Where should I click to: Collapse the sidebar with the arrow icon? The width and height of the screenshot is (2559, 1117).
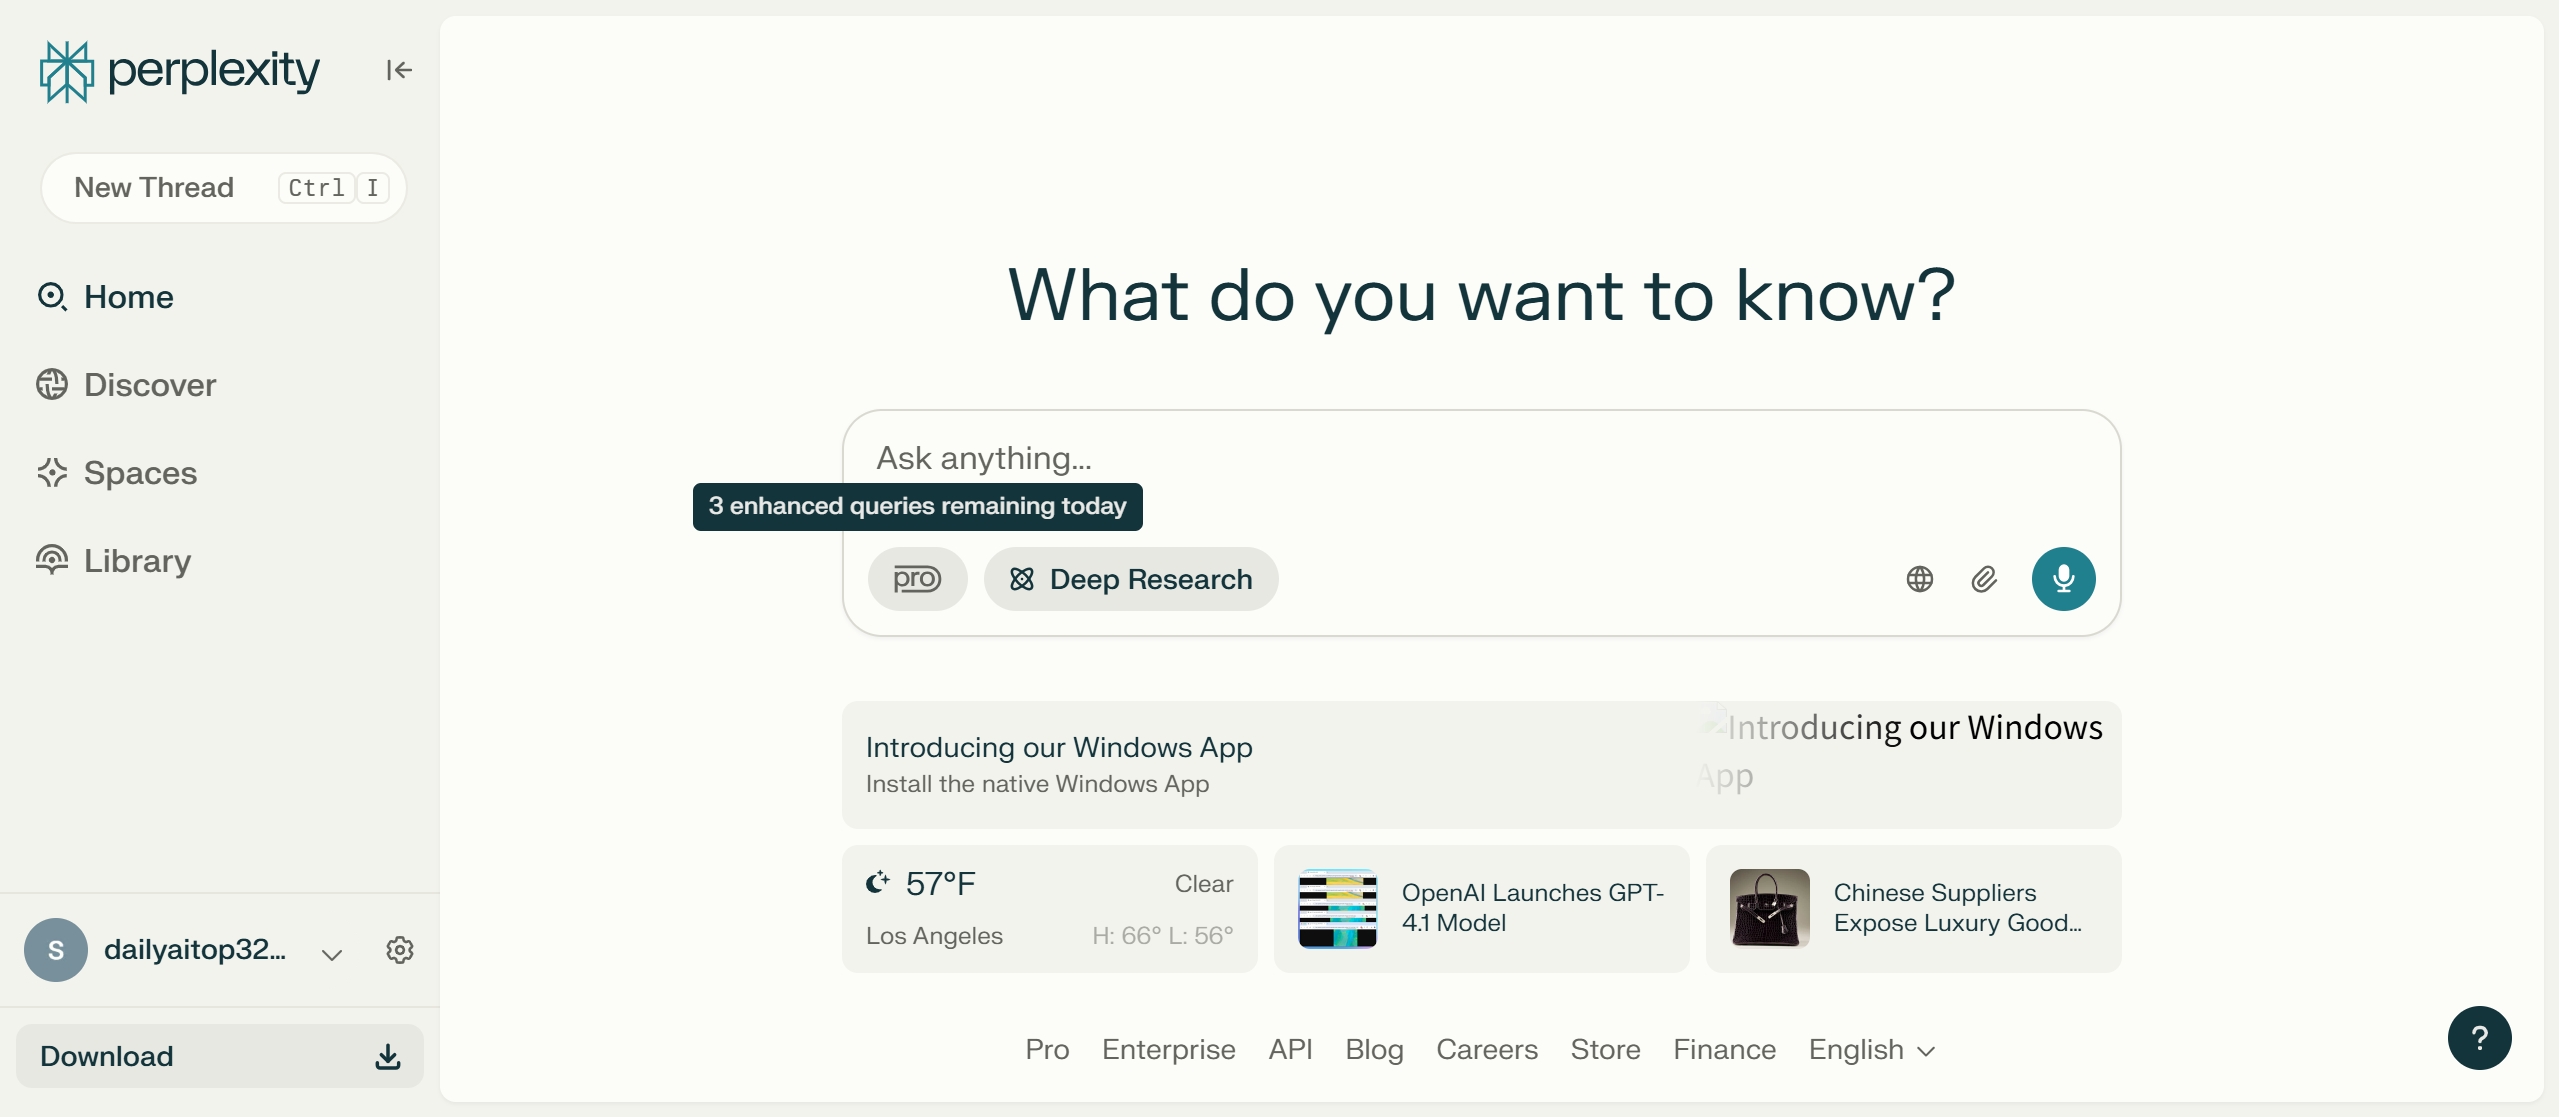pos(399,70)
